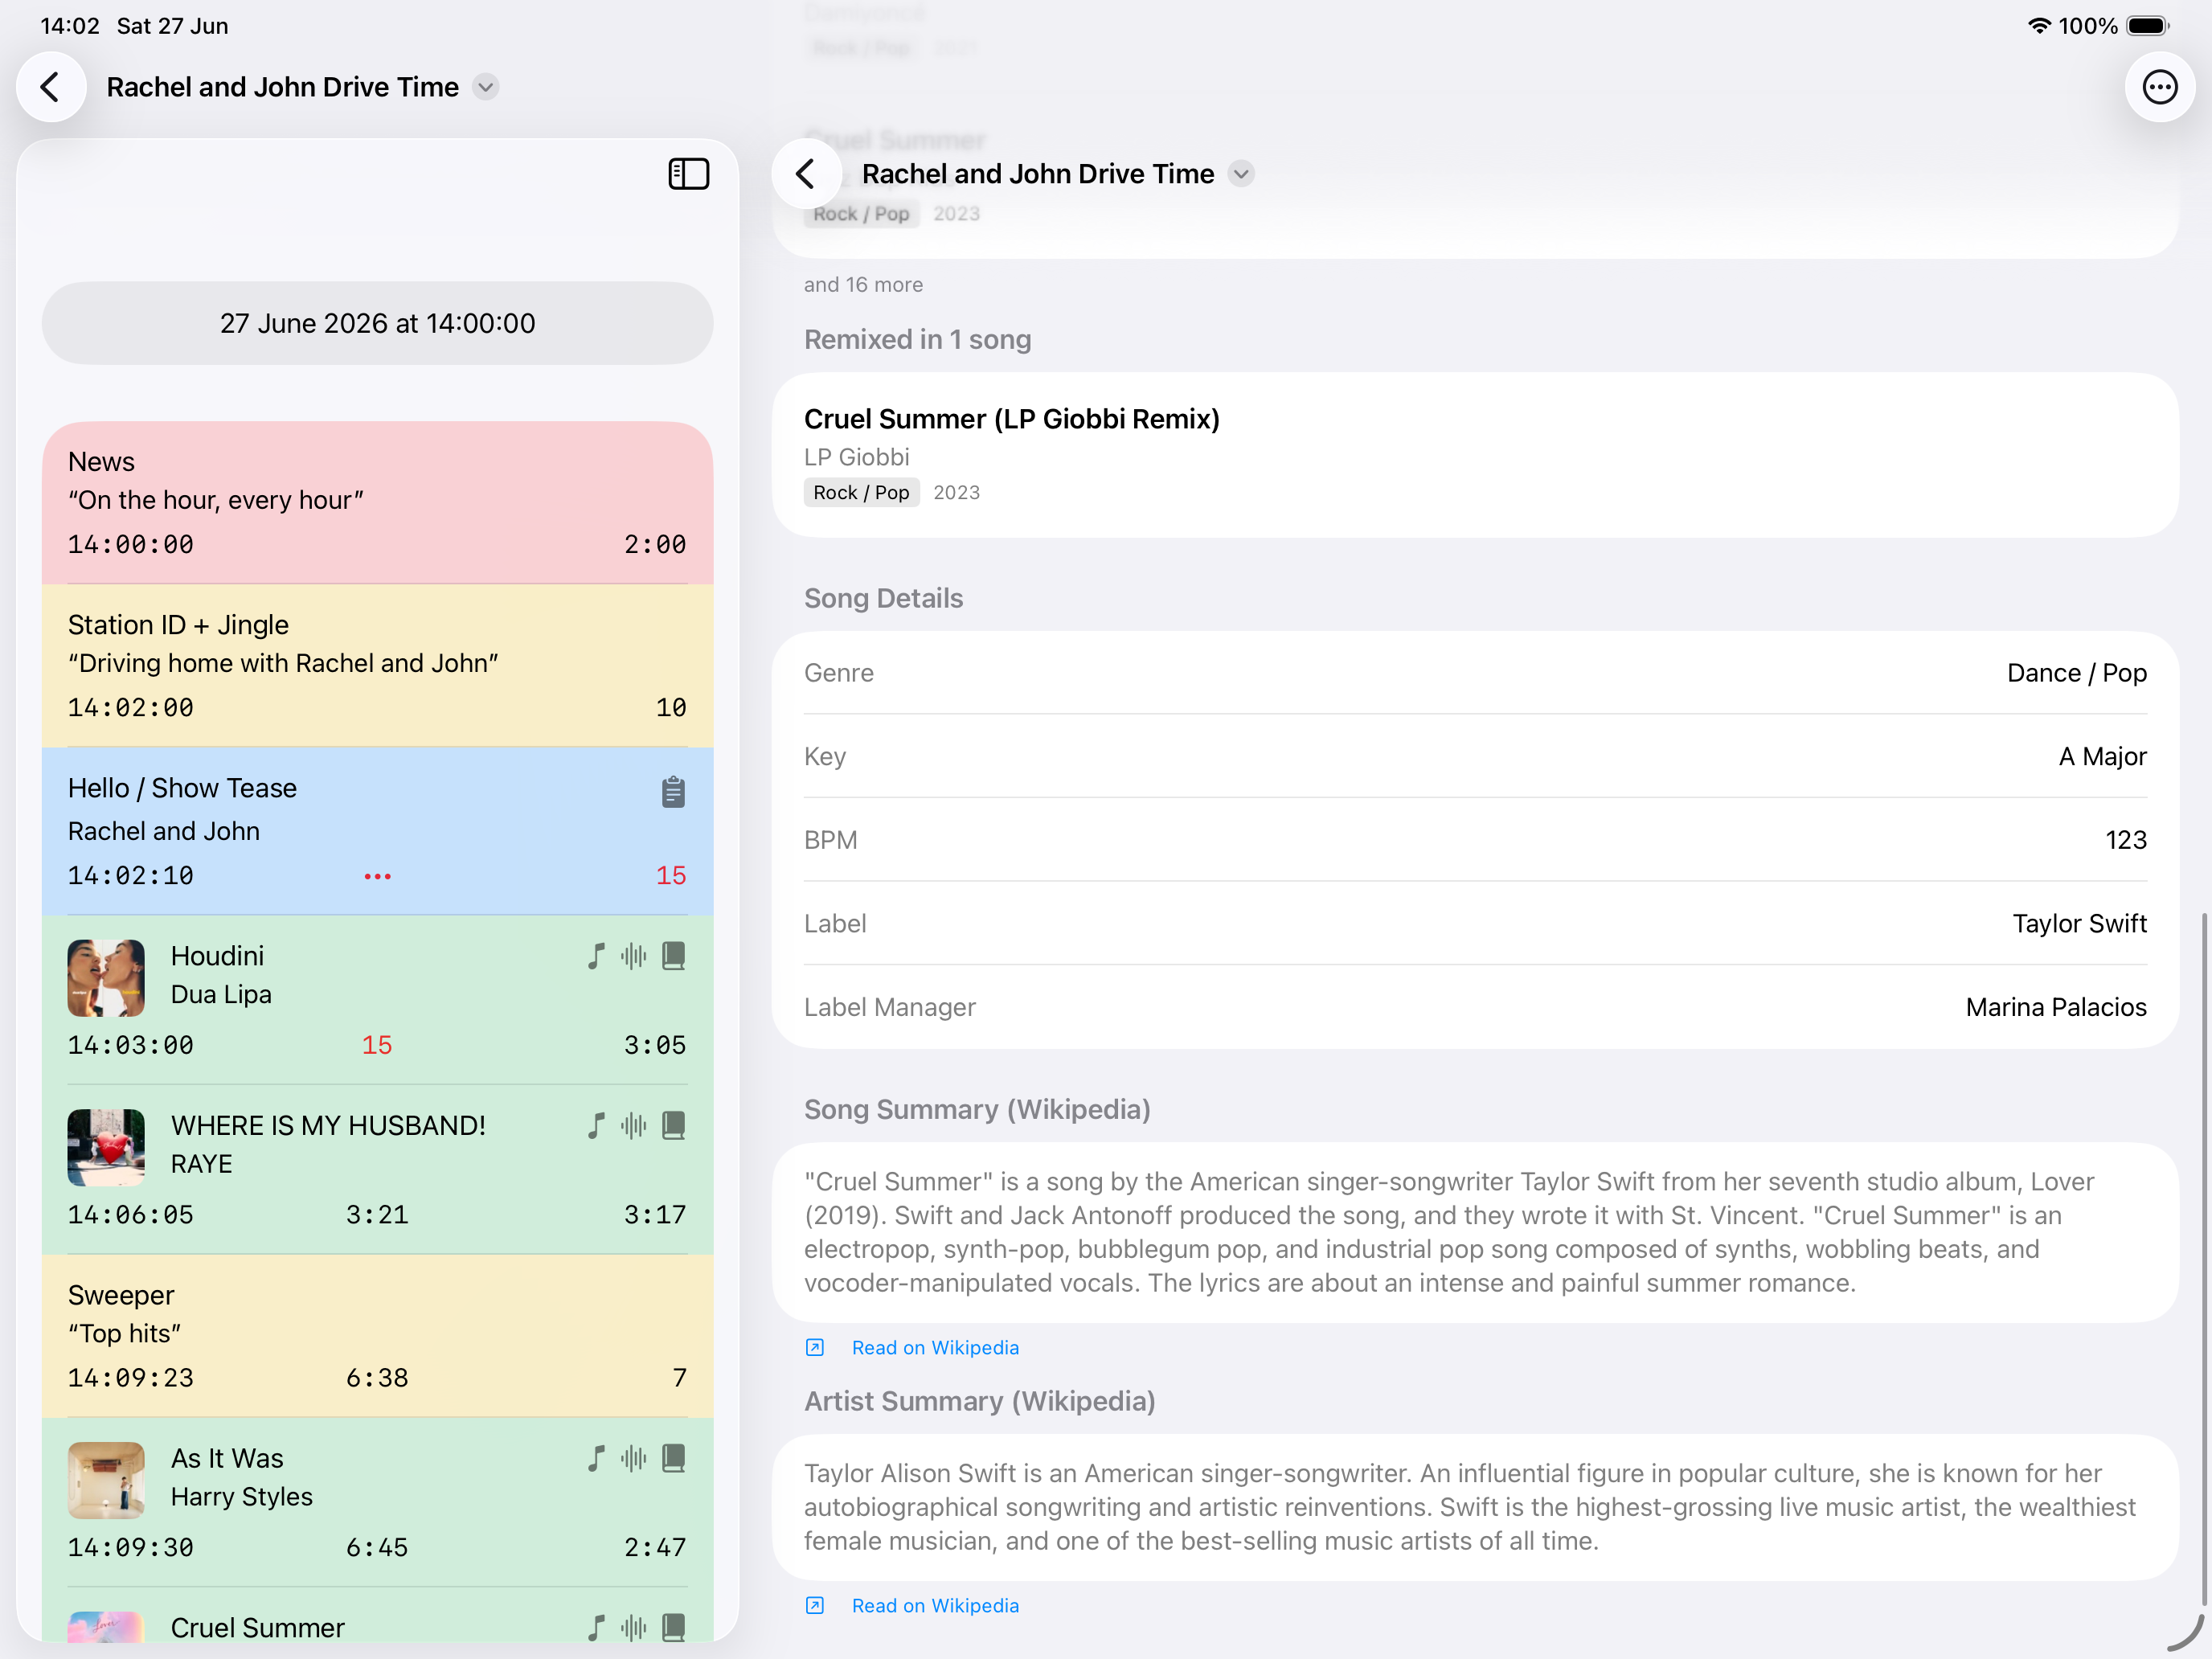Tap the 3:17 duration on WHERE IS MY HUSBAND!

click(655, 1215)
